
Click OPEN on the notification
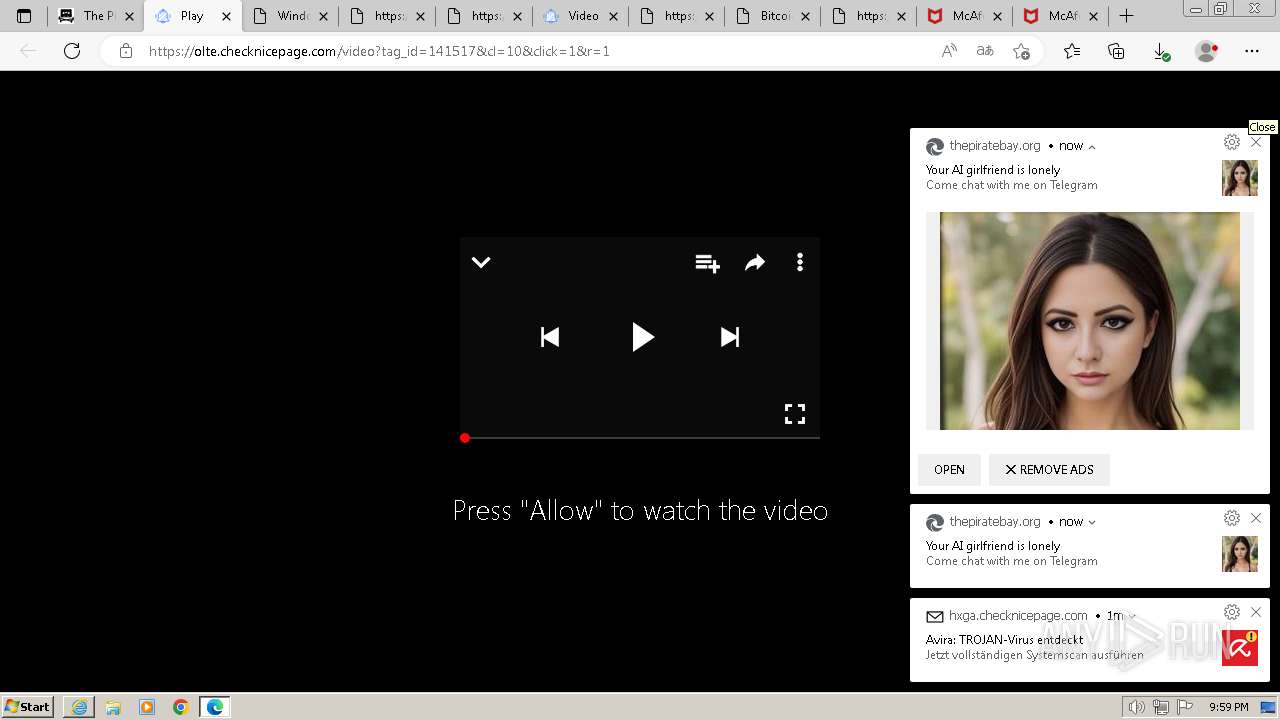tap(949, 469)
